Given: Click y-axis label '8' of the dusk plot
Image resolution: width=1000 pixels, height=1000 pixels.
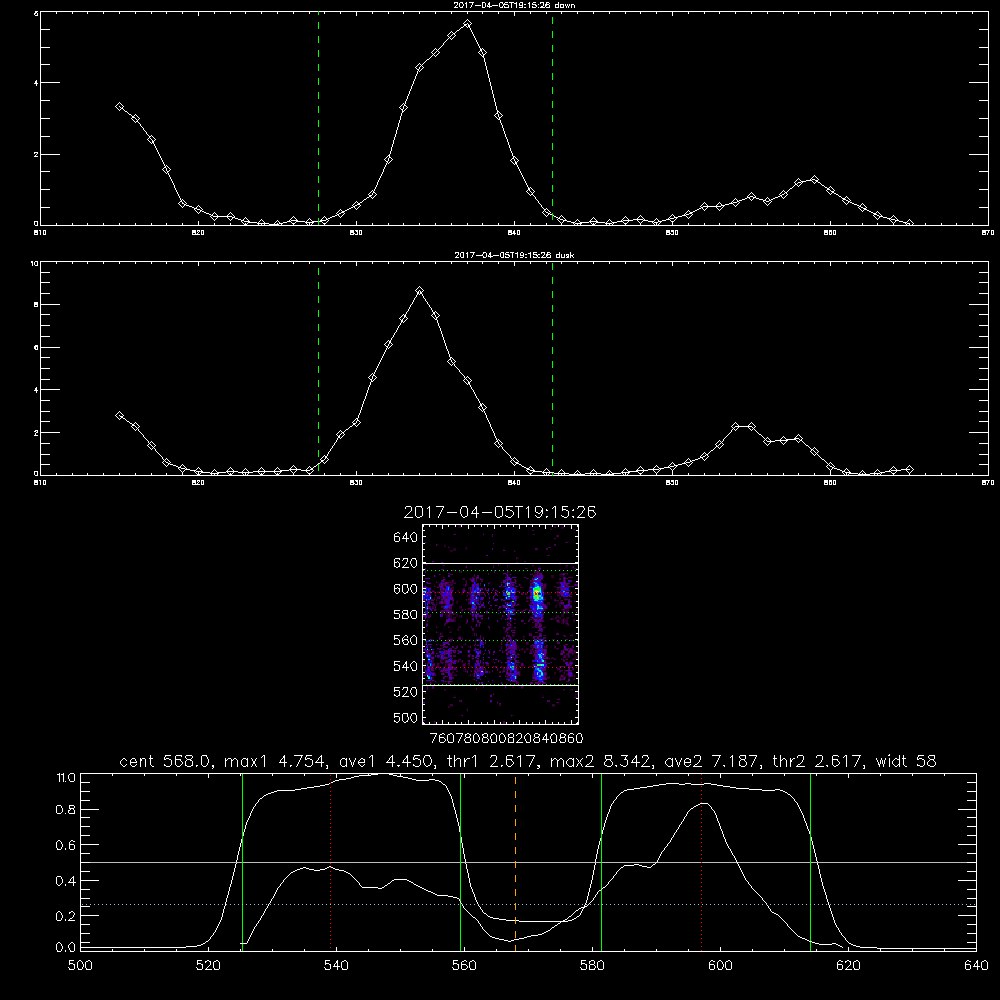Looking at the screenshot, I should tap(36, 305).
